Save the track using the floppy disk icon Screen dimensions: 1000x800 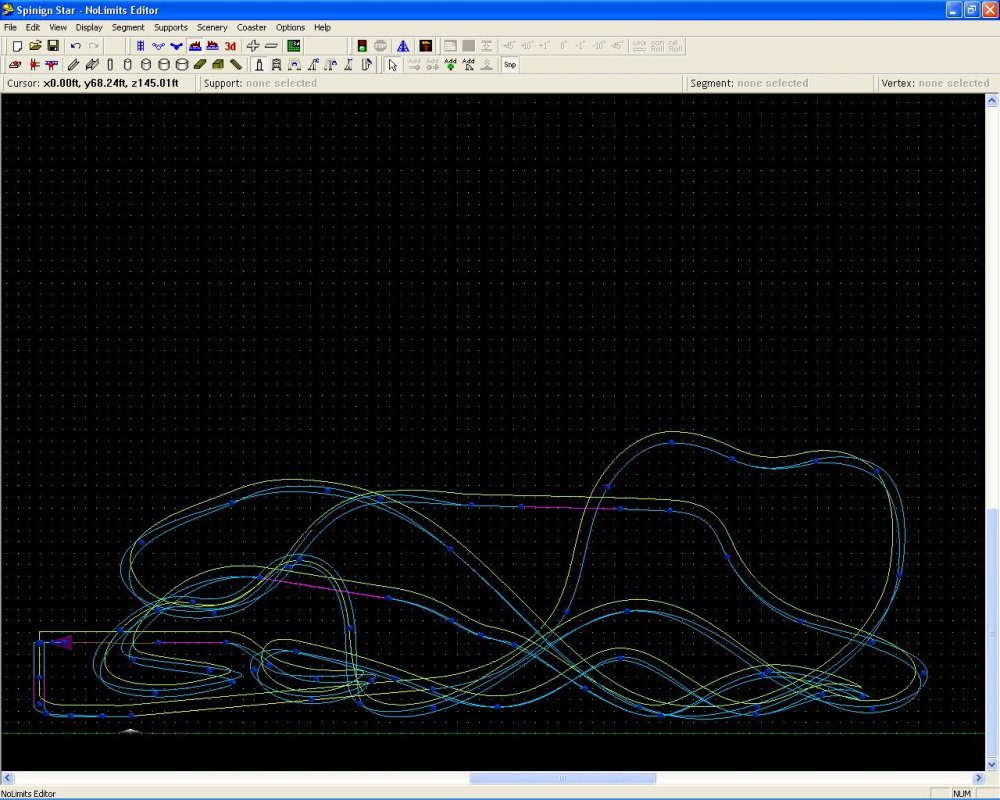pos(52,46)
